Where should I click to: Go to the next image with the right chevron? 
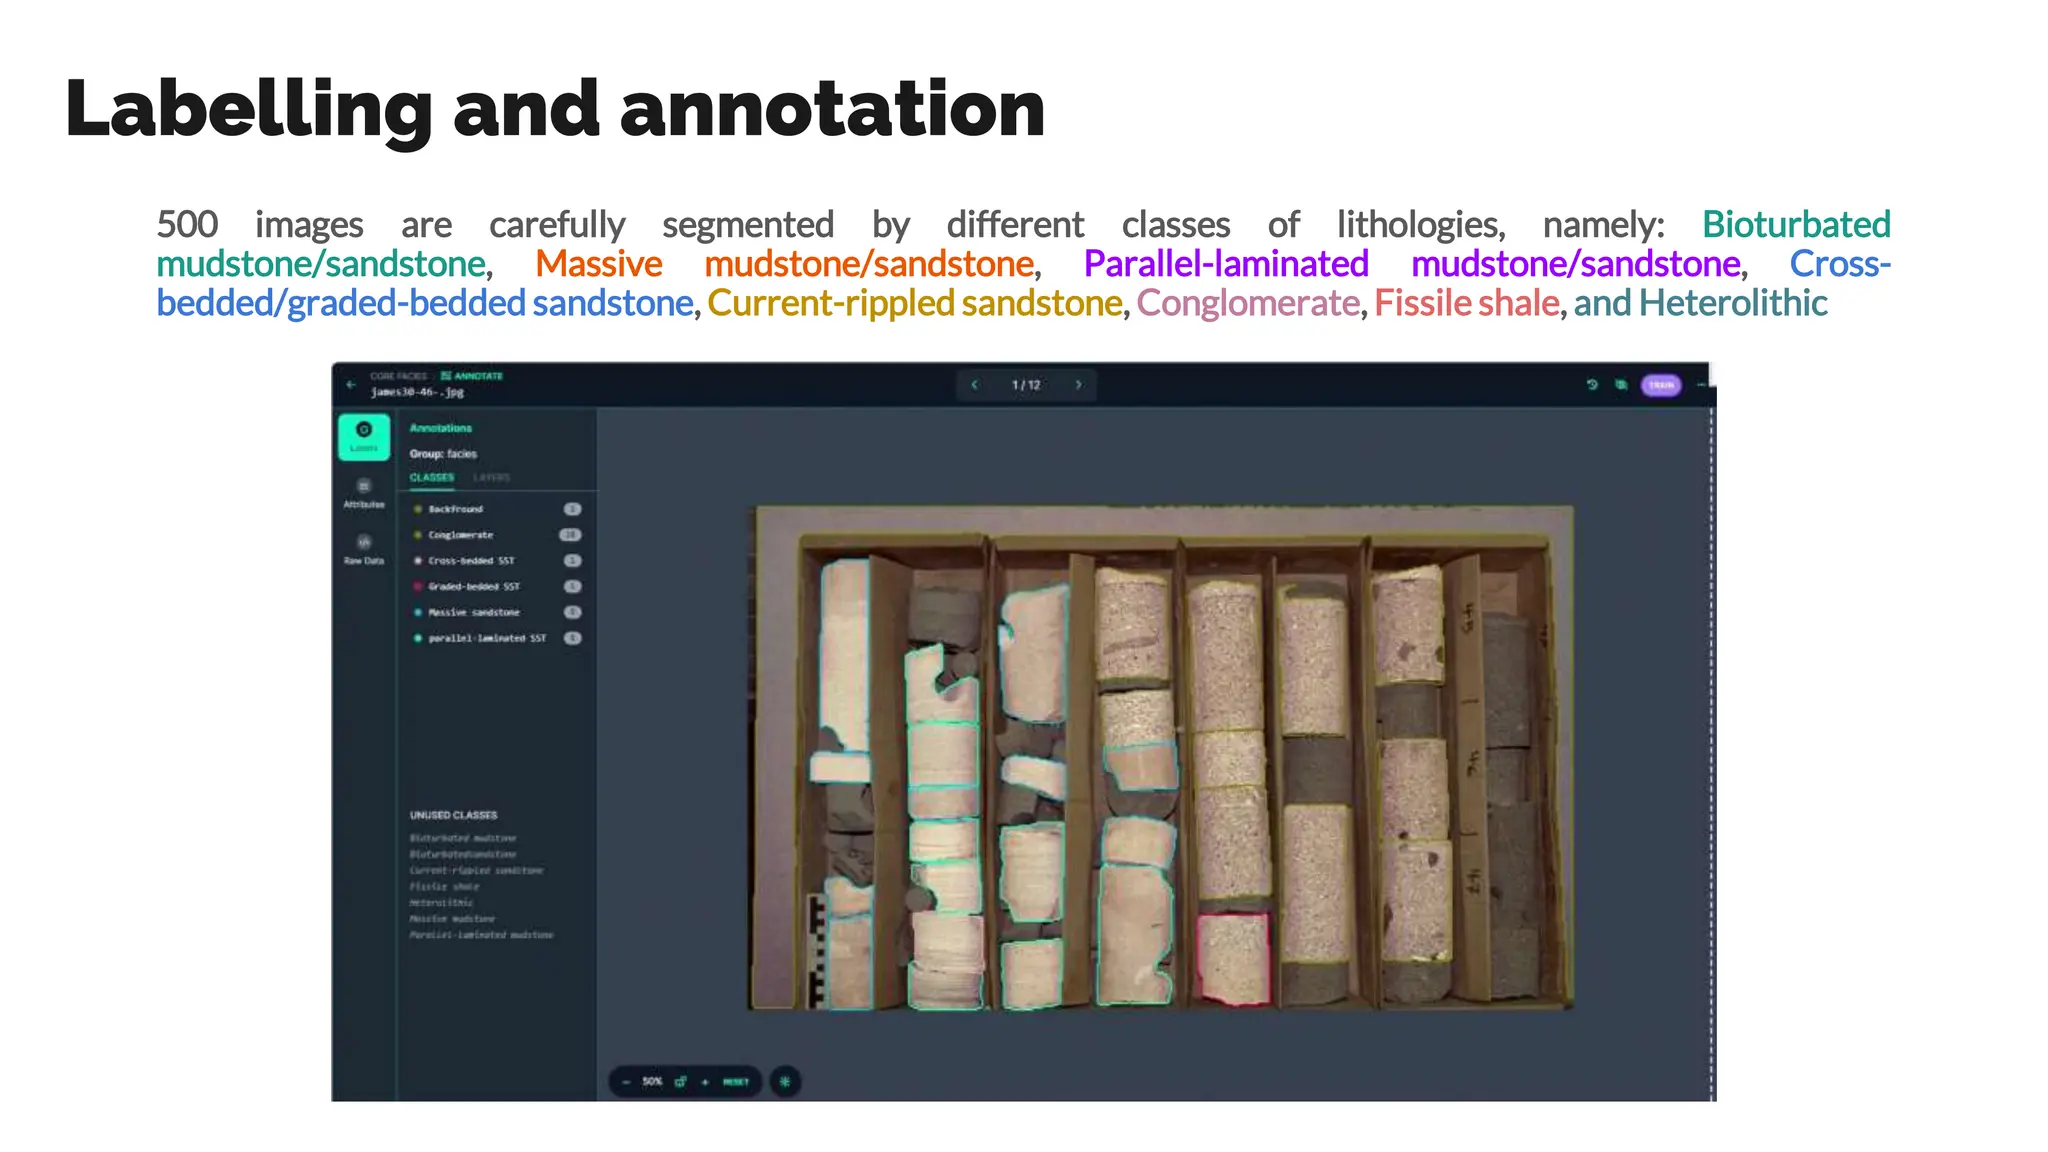click(1078, 385)
